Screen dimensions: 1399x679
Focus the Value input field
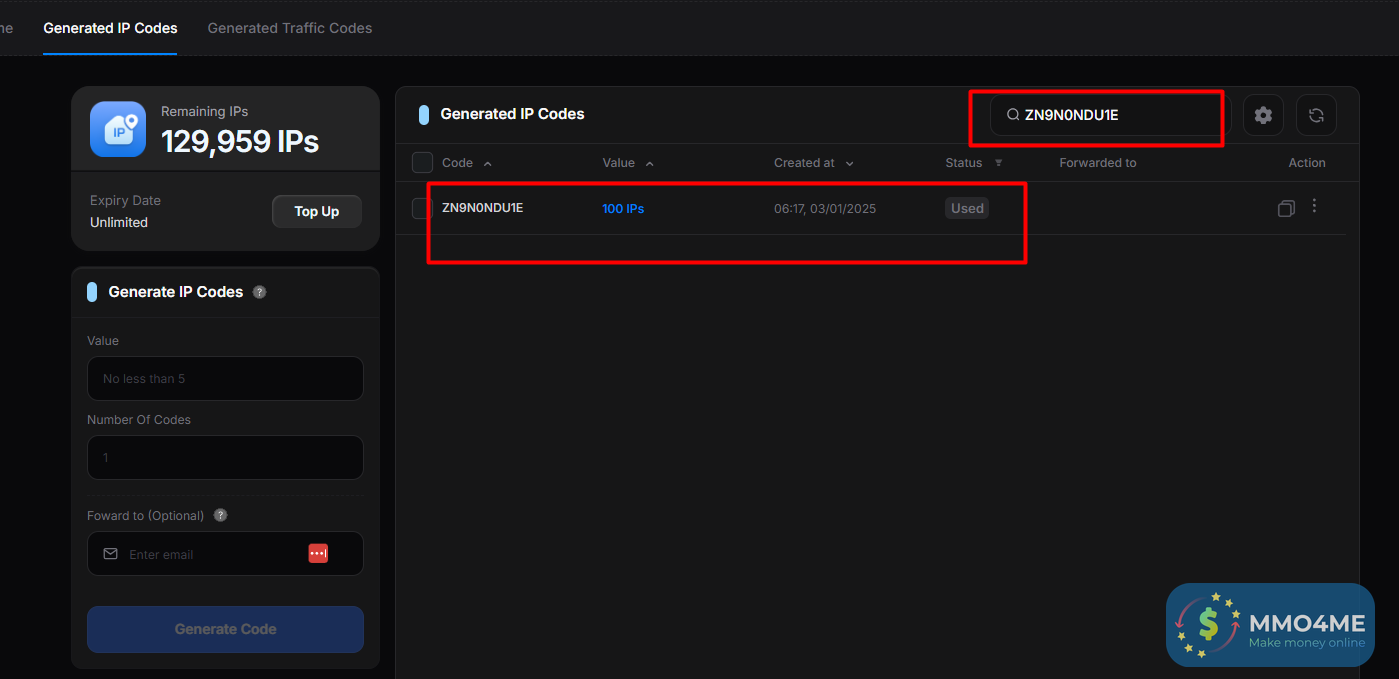pos(226,379)
